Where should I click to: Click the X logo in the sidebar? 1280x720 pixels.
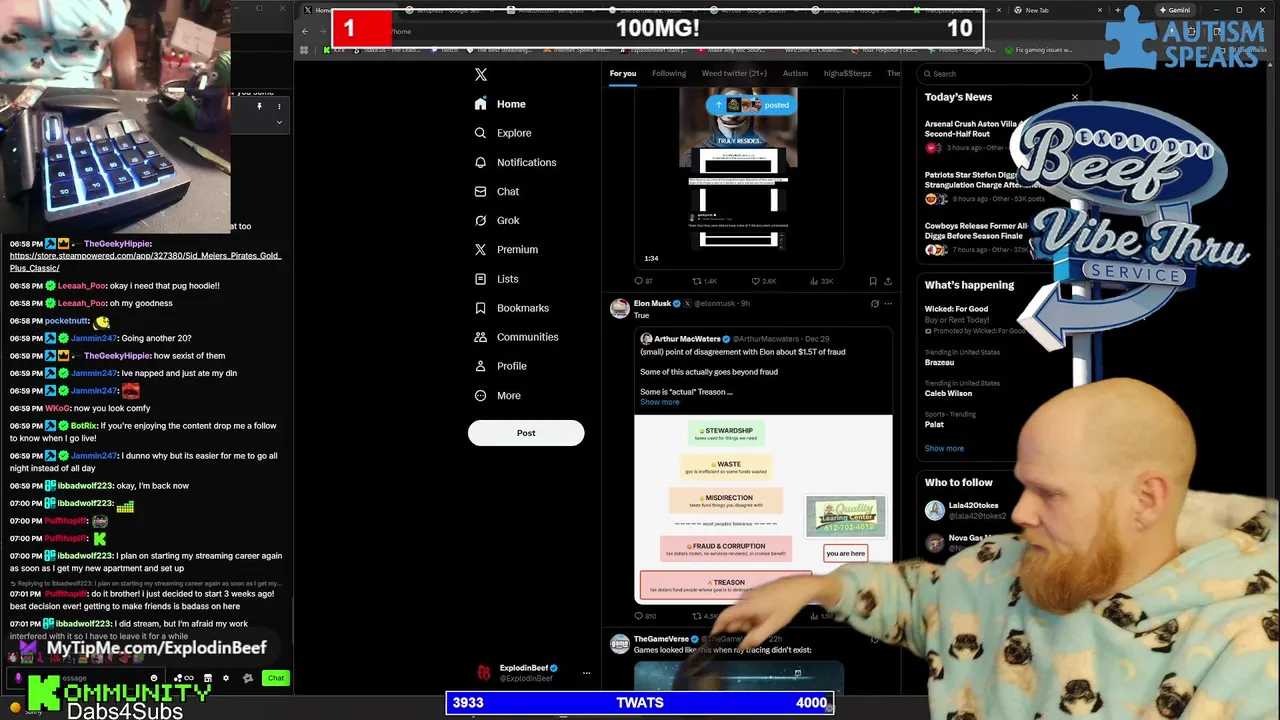[481, 75]
